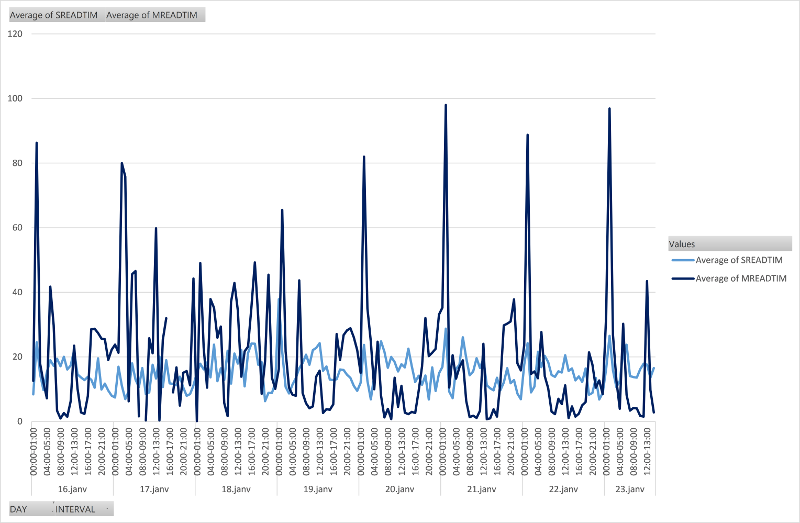Click the 17.janv day group label

[x=154, y=489]
